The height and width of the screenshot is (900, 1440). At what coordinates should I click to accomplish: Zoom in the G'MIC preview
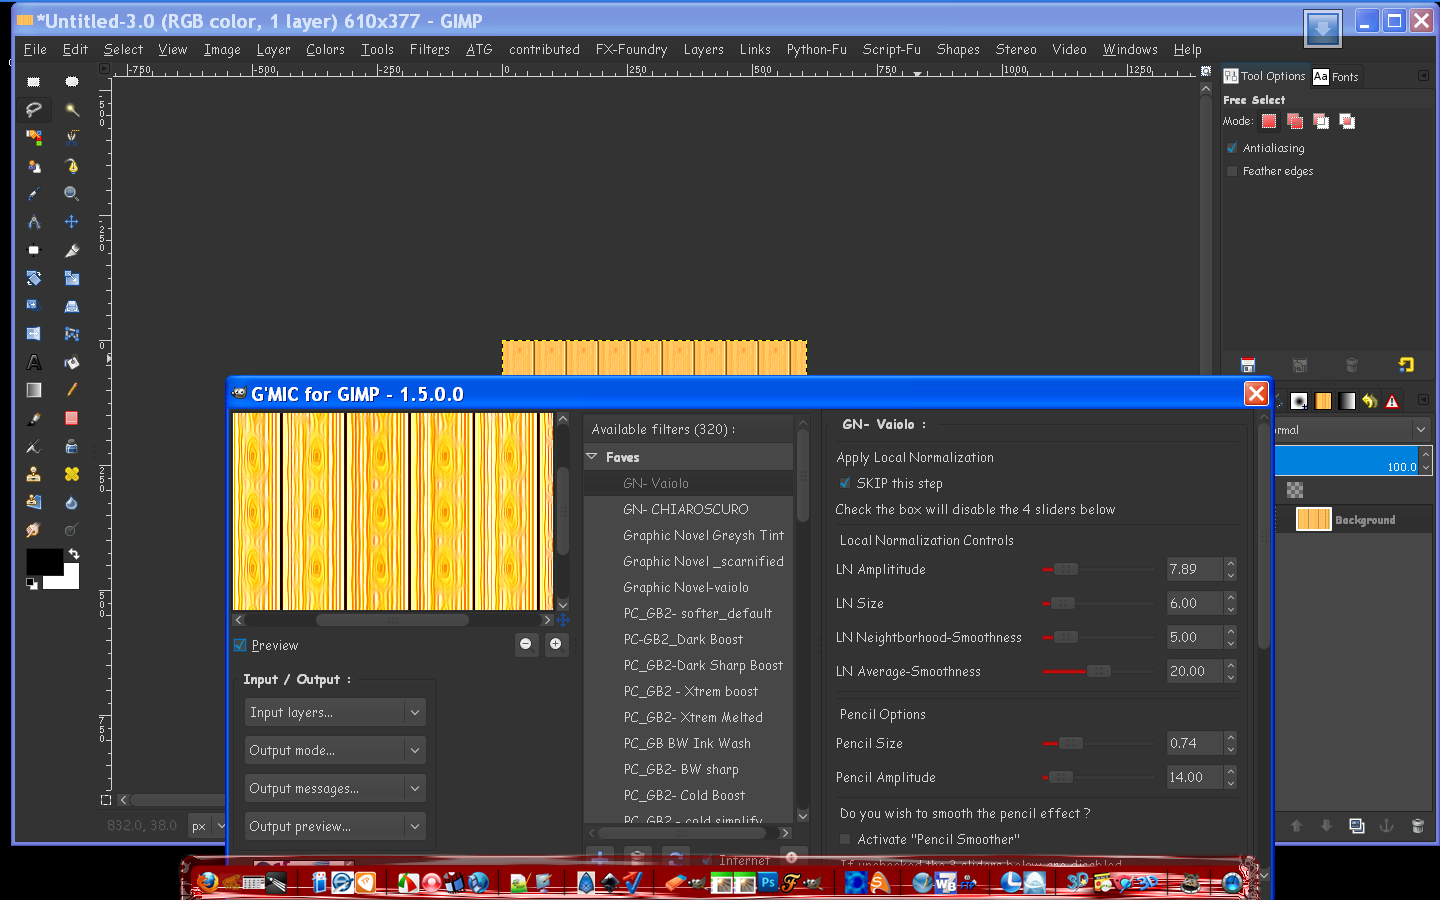(x=556, y=645)
